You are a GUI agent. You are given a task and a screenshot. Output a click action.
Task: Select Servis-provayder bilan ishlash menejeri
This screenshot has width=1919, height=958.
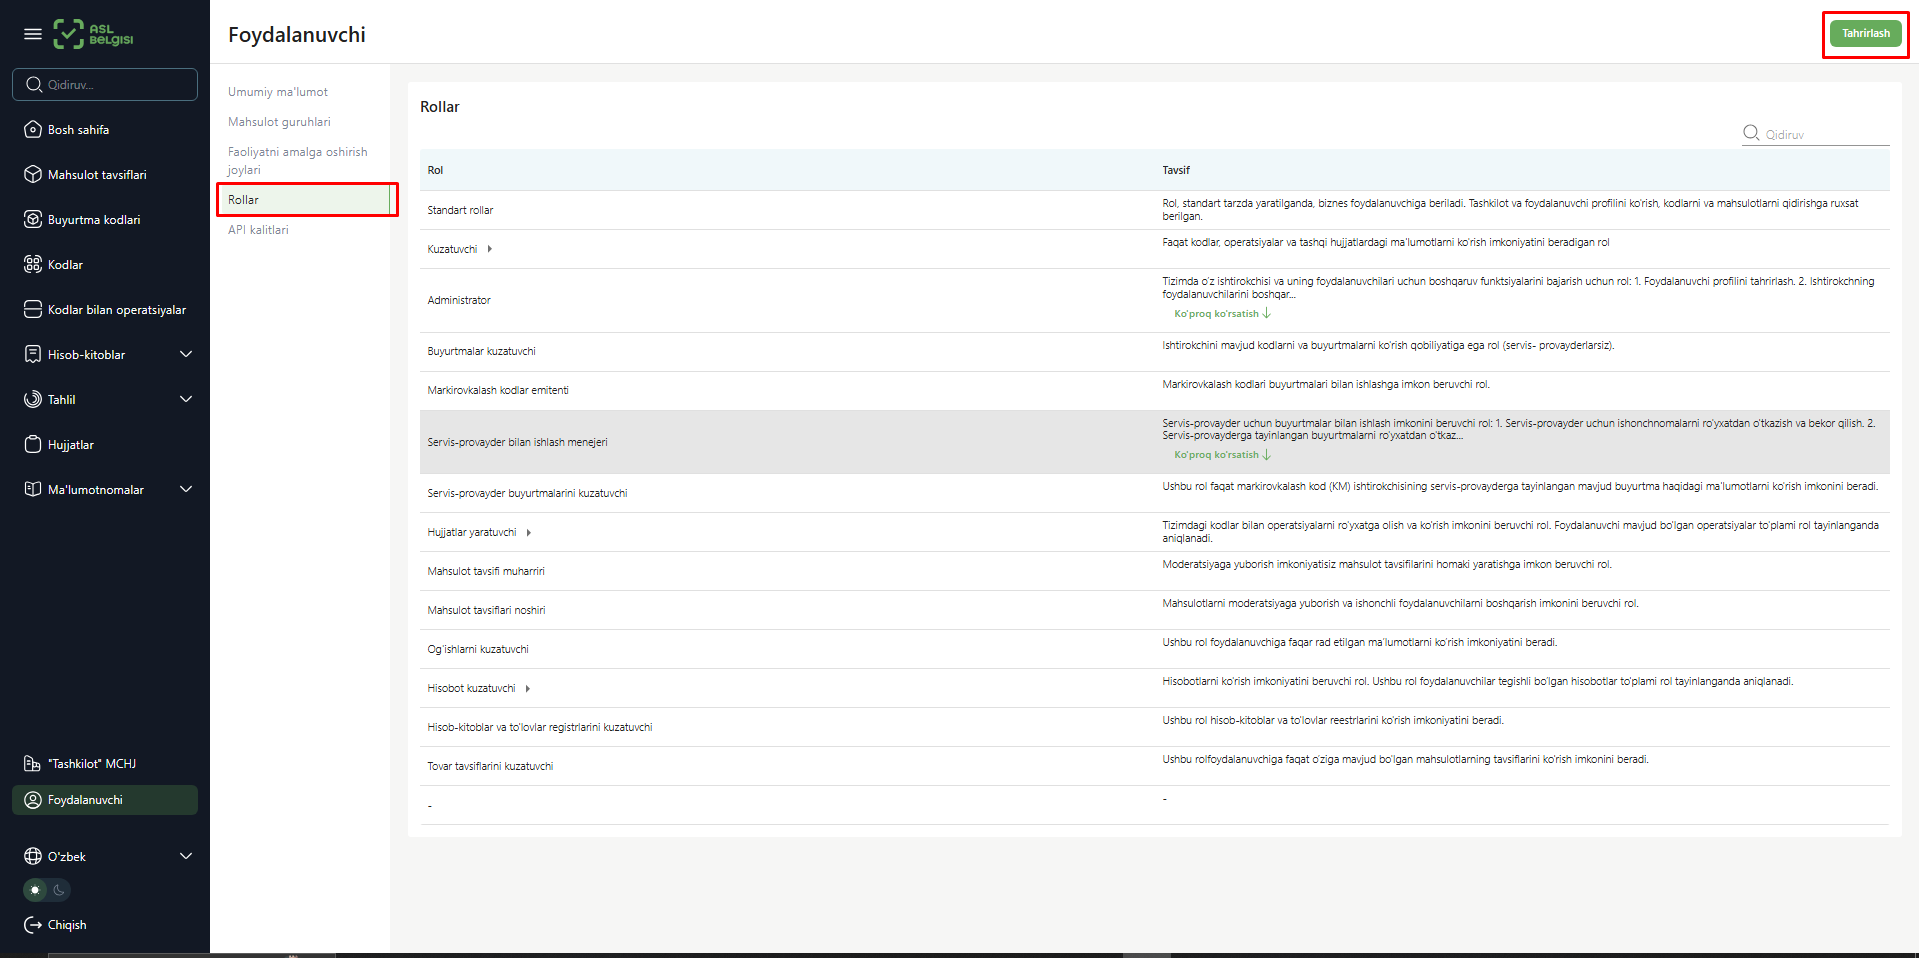click(1154, 442)
